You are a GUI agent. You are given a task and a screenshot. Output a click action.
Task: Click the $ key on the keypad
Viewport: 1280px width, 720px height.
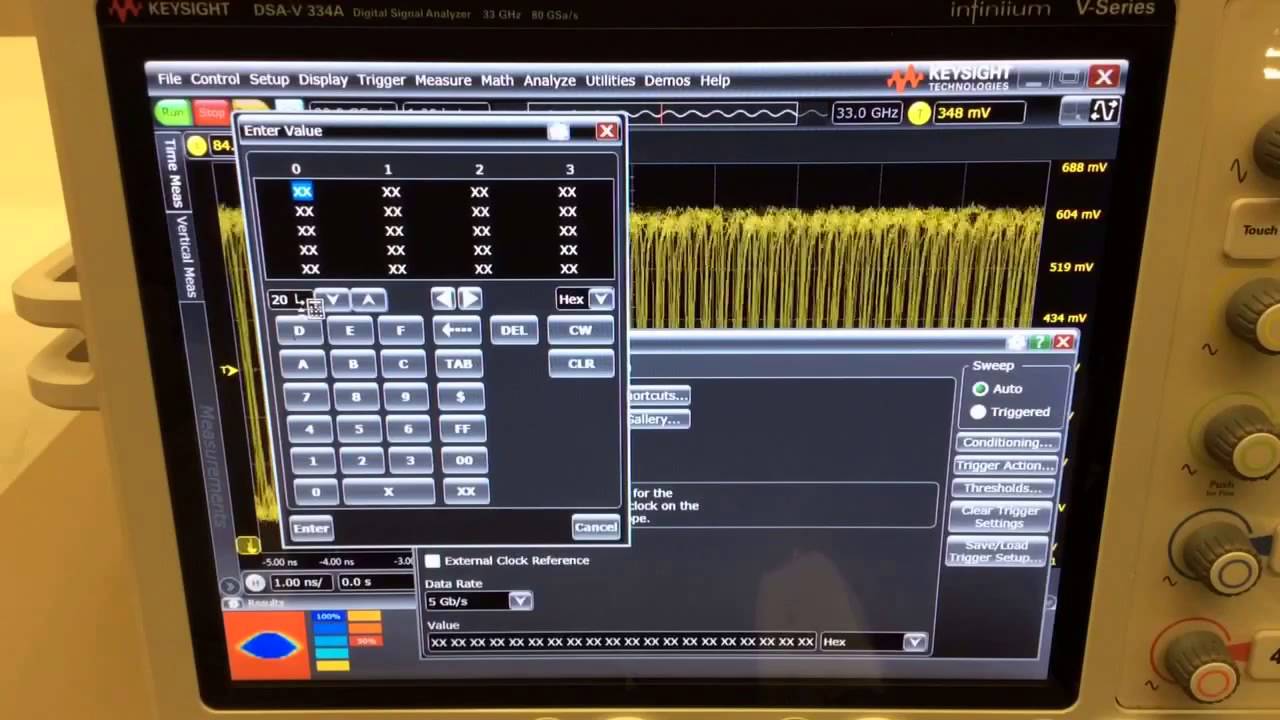tap(460, 397)
